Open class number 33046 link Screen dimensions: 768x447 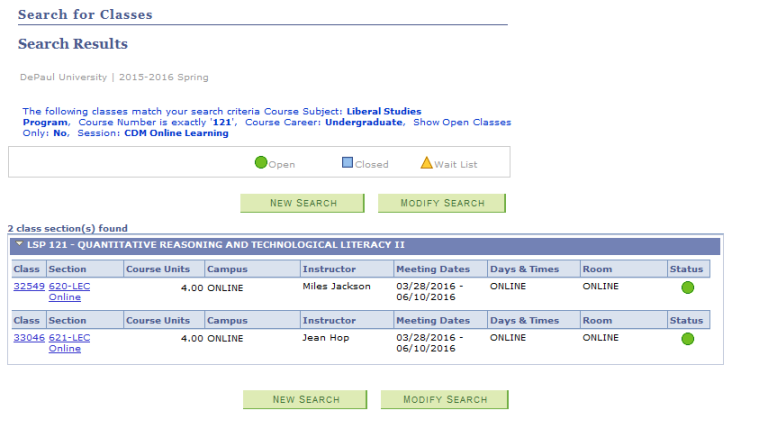pyautogui.click(x=28, y=338)
